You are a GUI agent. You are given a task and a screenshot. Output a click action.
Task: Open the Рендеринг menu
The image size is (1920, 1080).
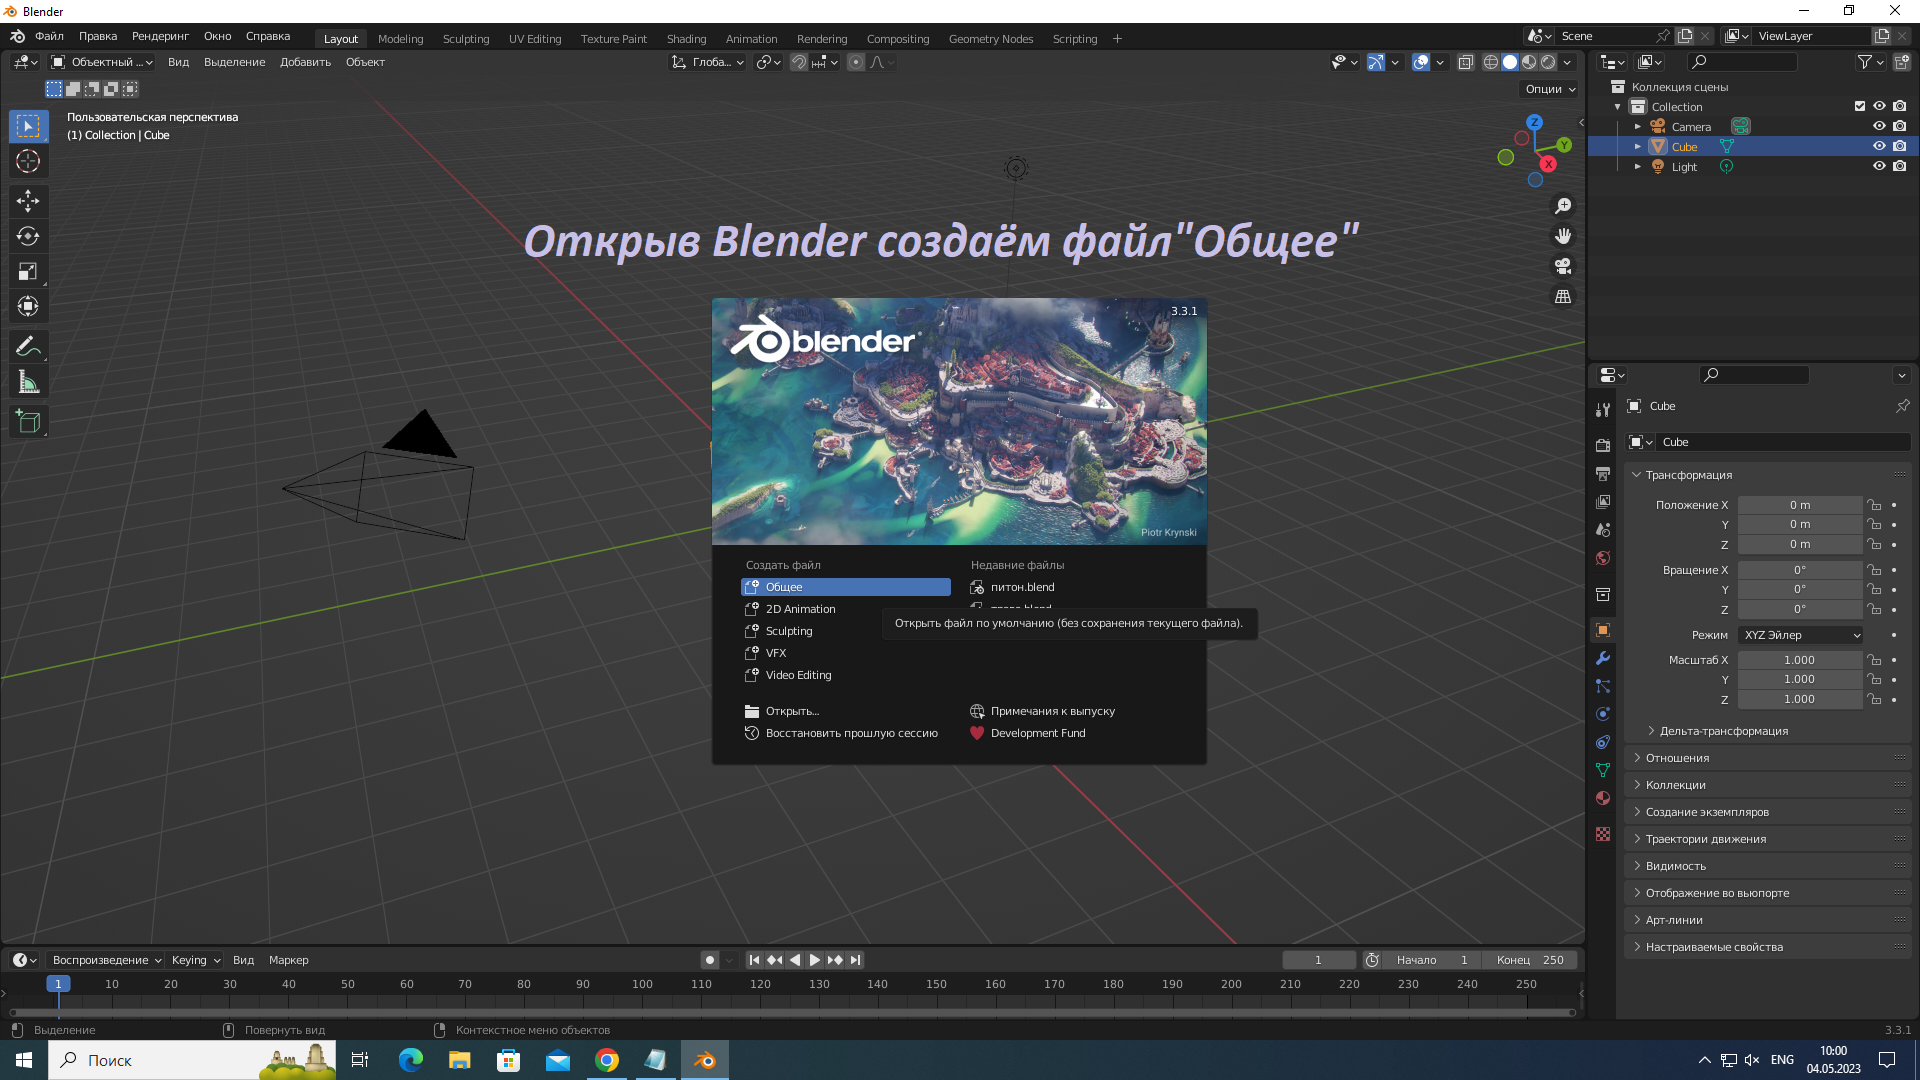click(x=160, y=36)
